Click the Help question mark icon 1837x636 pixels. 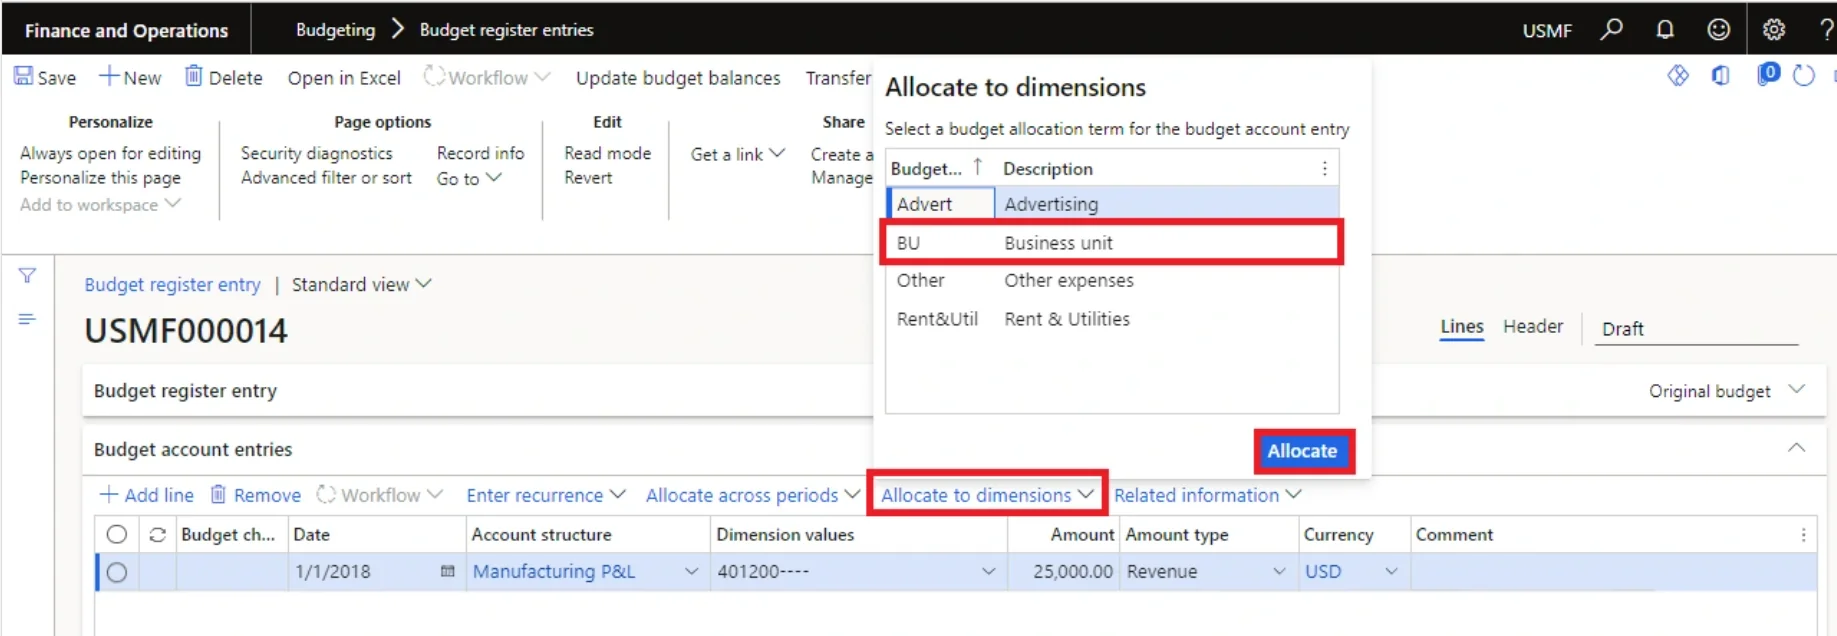pos(1826,29)
